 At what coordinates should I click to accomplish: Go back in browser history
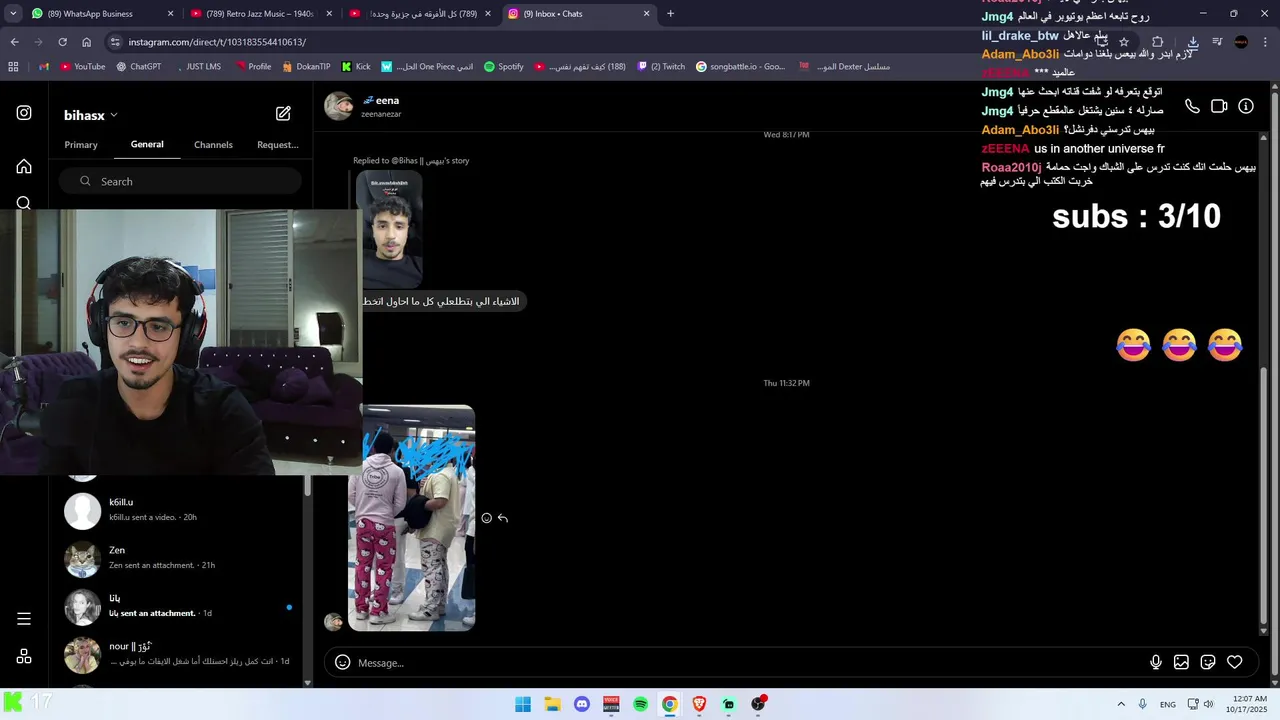[x=14, y=42]
